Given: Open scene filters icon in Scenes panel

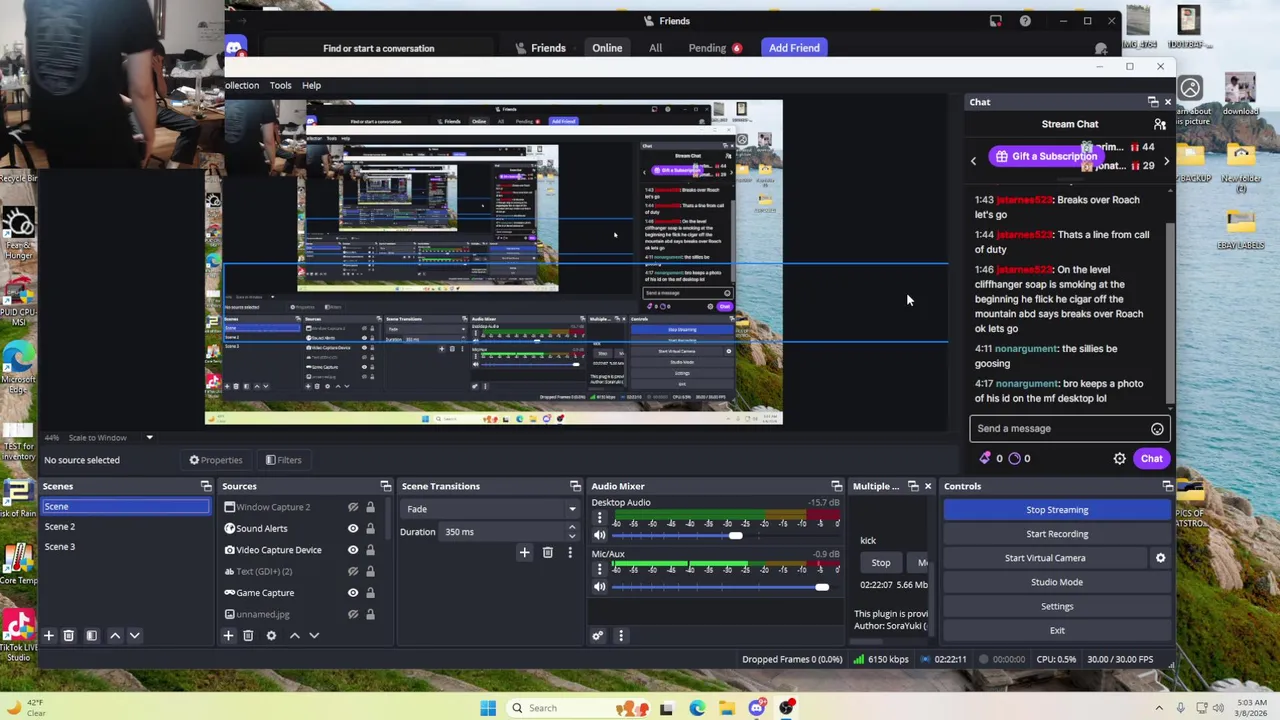Looking at the screenshot, I should [x=91, y=635].
